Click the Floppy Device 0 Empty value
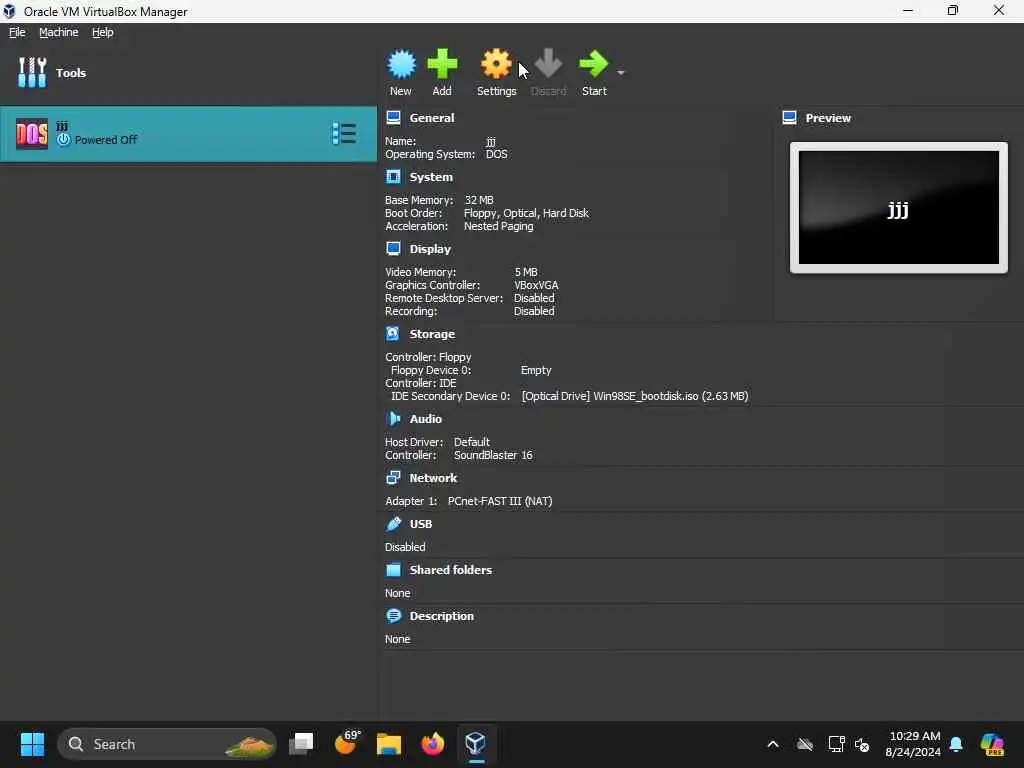Viewport: 1024px width, 768px height. [536, 370]
